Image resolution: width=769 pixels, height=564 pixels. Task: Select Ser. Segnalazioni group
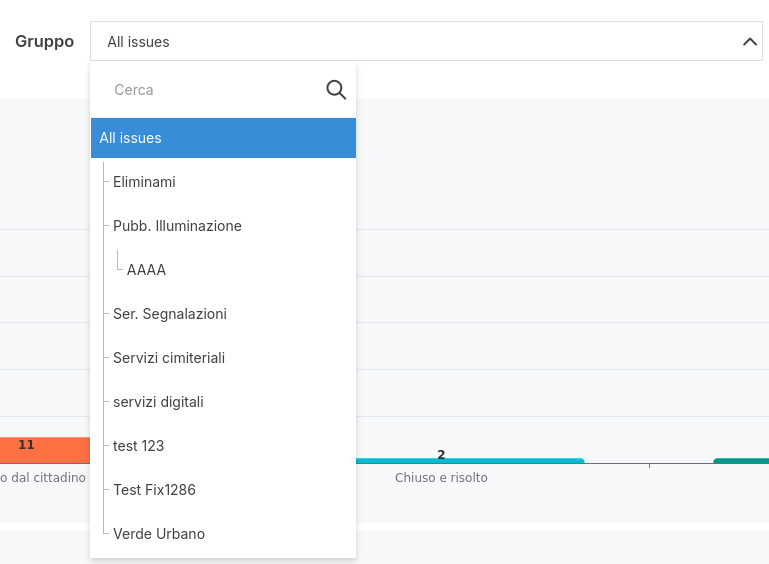(170, 314)
